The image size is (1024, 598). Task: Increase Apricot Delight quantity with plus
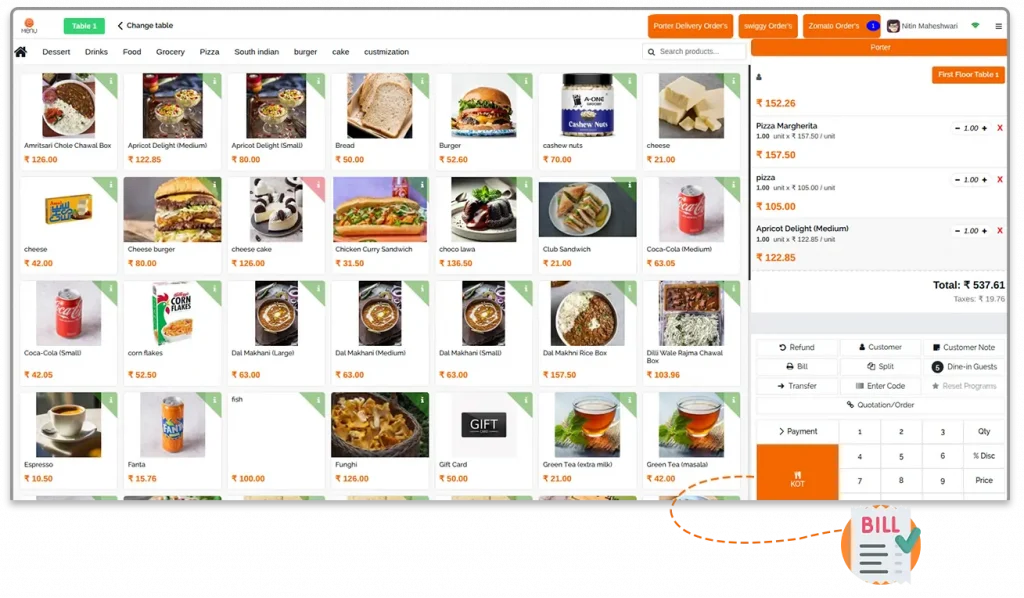point(984,230)
